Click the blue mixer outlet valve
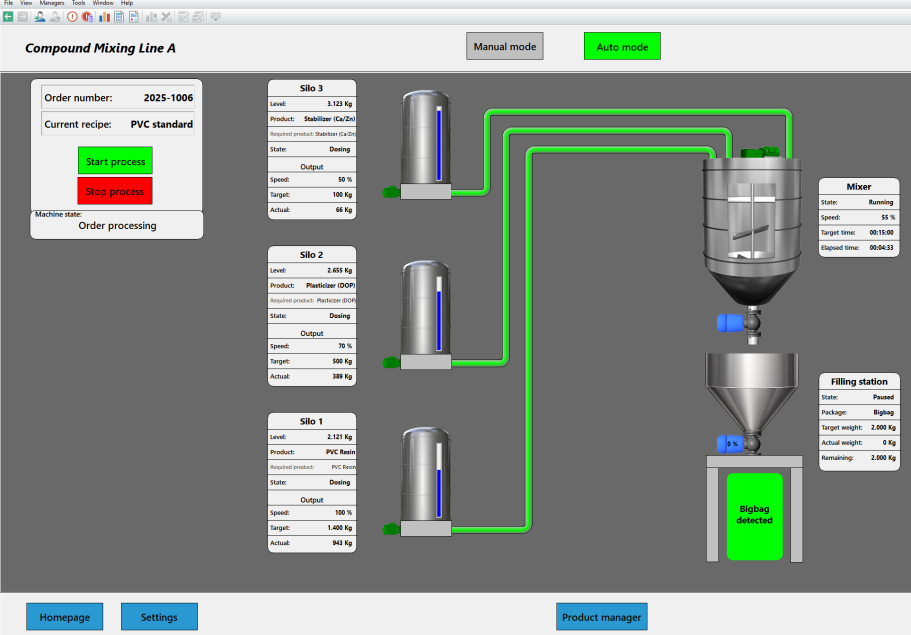Screen dimensions: 911x635 click(731, 322)
